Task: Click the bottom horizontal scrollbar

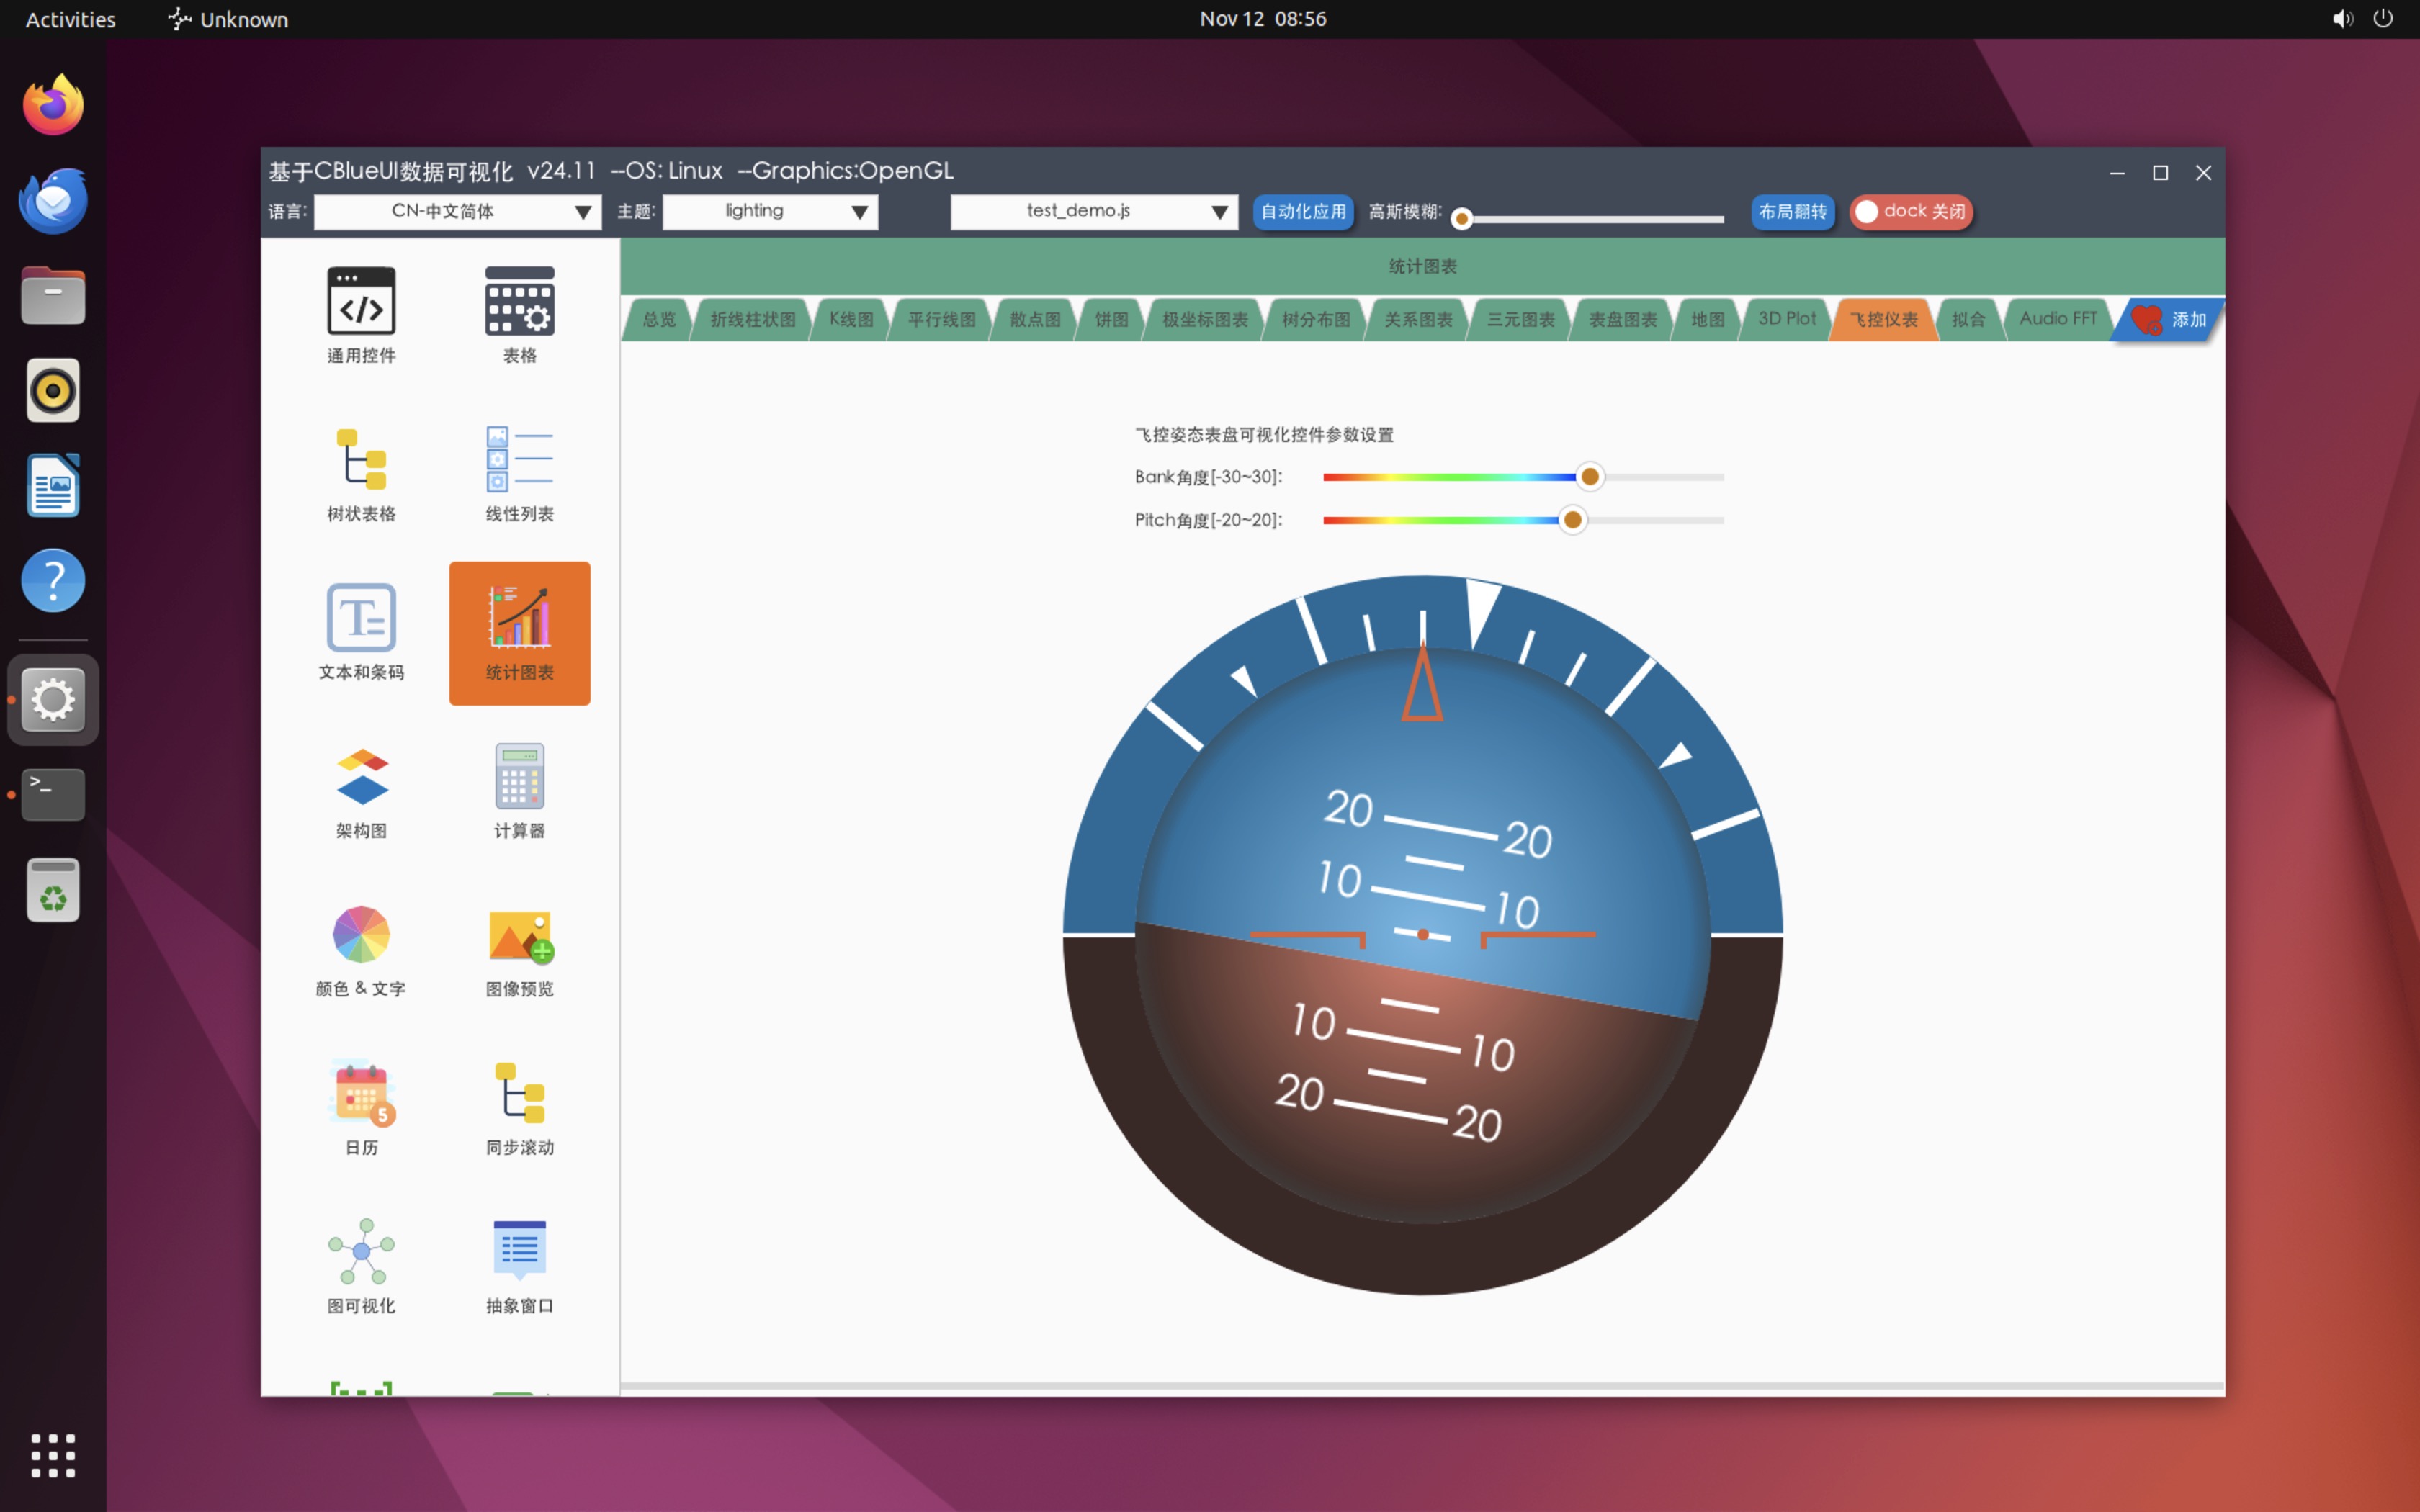Action: pos(1422,1386)
